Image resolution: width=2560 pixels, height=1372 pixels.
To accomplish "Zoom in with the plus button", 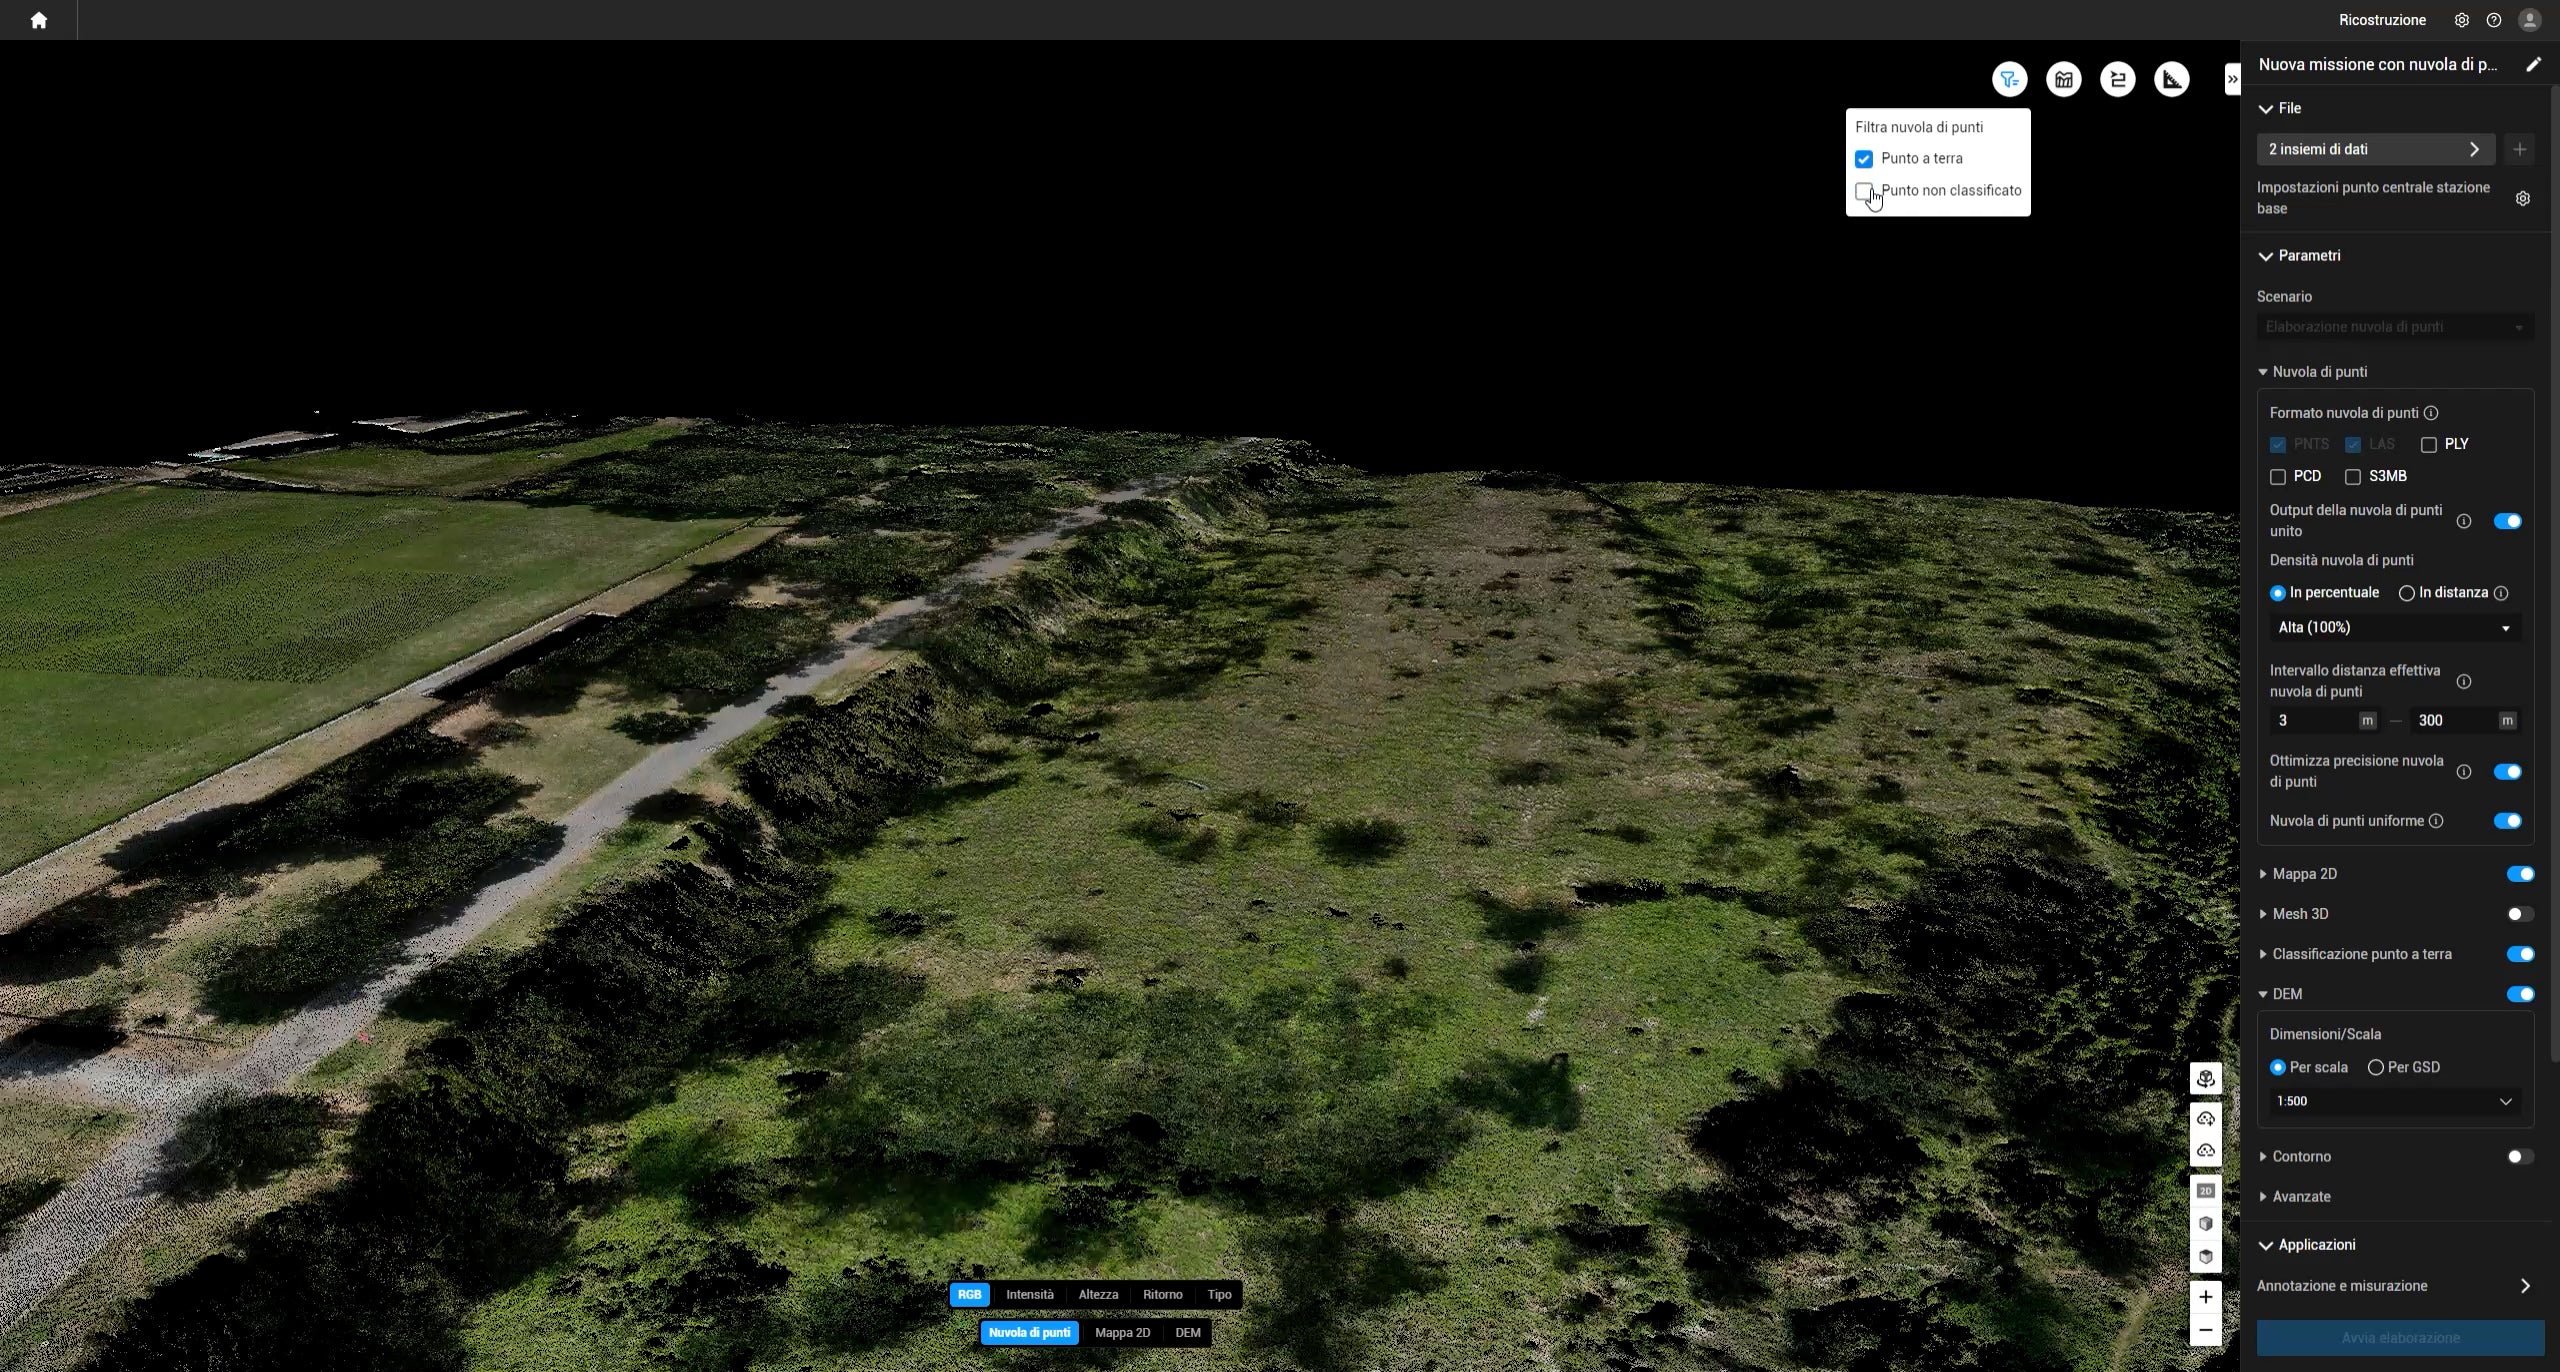I will (x=2205, y=1297).
